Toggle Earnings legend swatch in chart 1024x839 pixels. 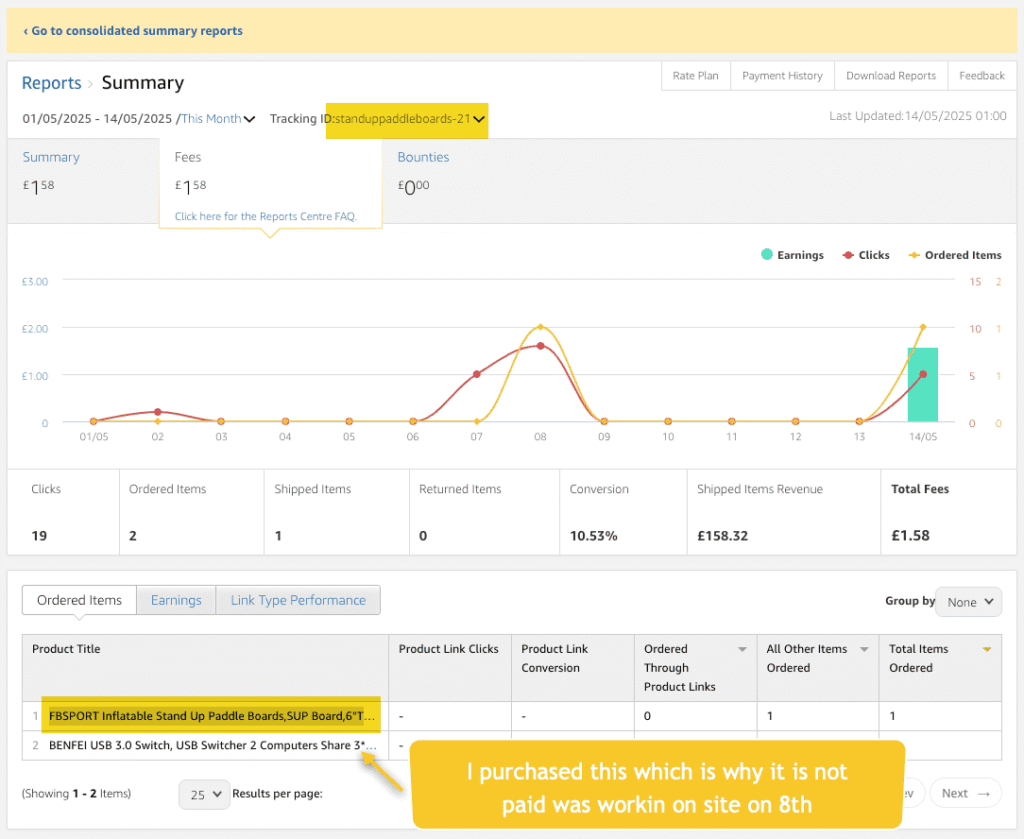coord(766,255)
